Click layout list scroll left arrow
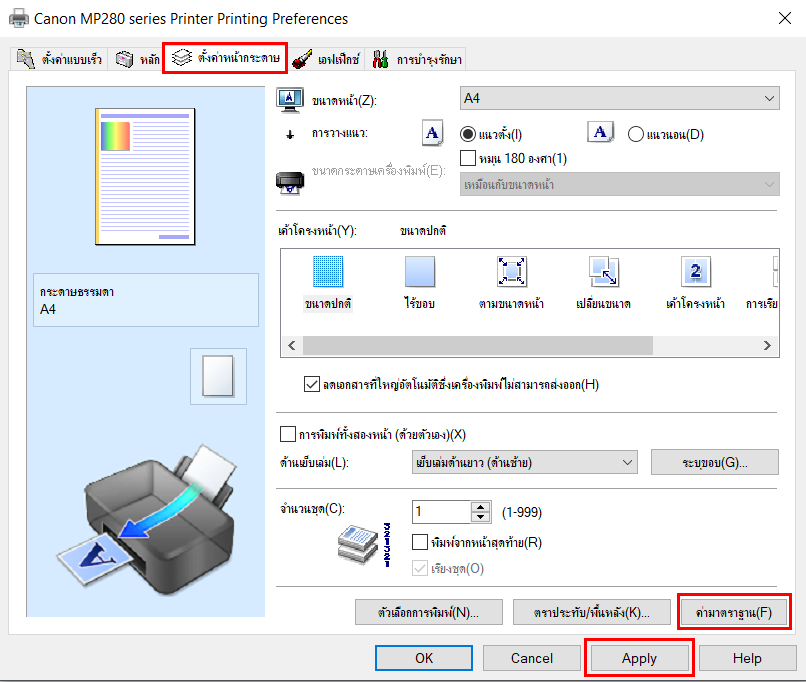Viewport: 806px width, 682px height. coord(292,345)
